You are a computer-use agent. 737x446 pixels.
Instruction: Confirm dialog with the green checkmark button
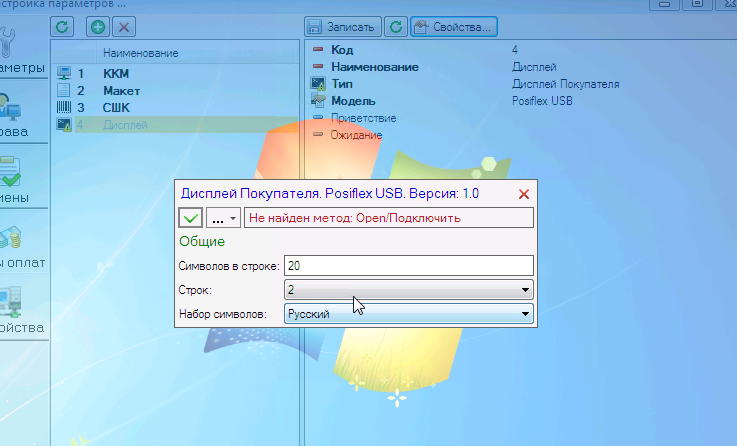coord(190,218)
